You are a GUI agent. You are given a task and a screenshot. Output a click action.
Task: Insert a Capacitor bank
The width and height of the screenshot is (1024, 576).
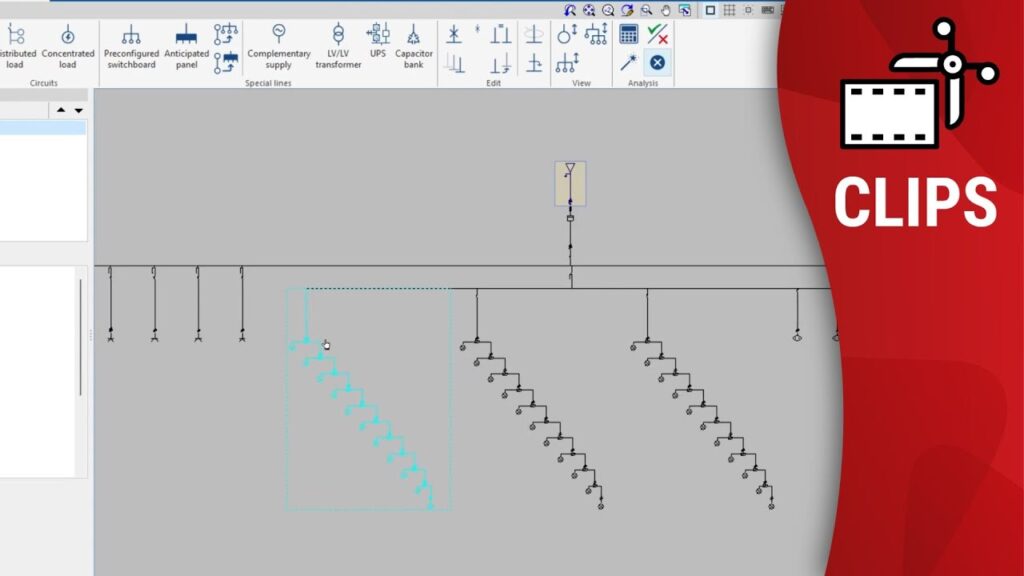[x=413, y=46]
